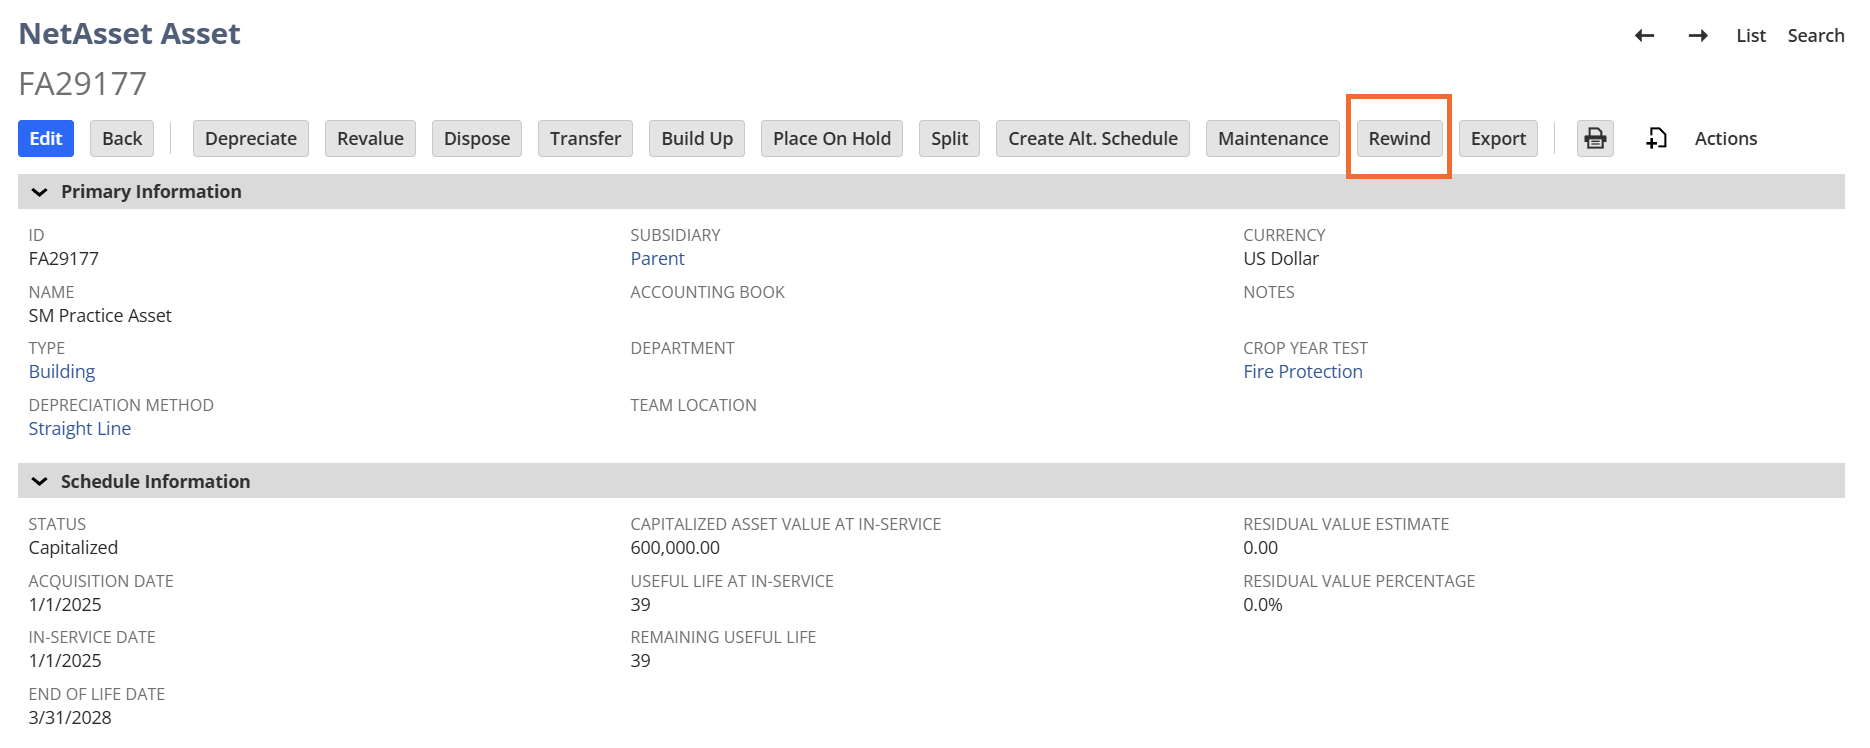Click the Revalue button
The image size is (1870, 748).
[x=370, y=138]
